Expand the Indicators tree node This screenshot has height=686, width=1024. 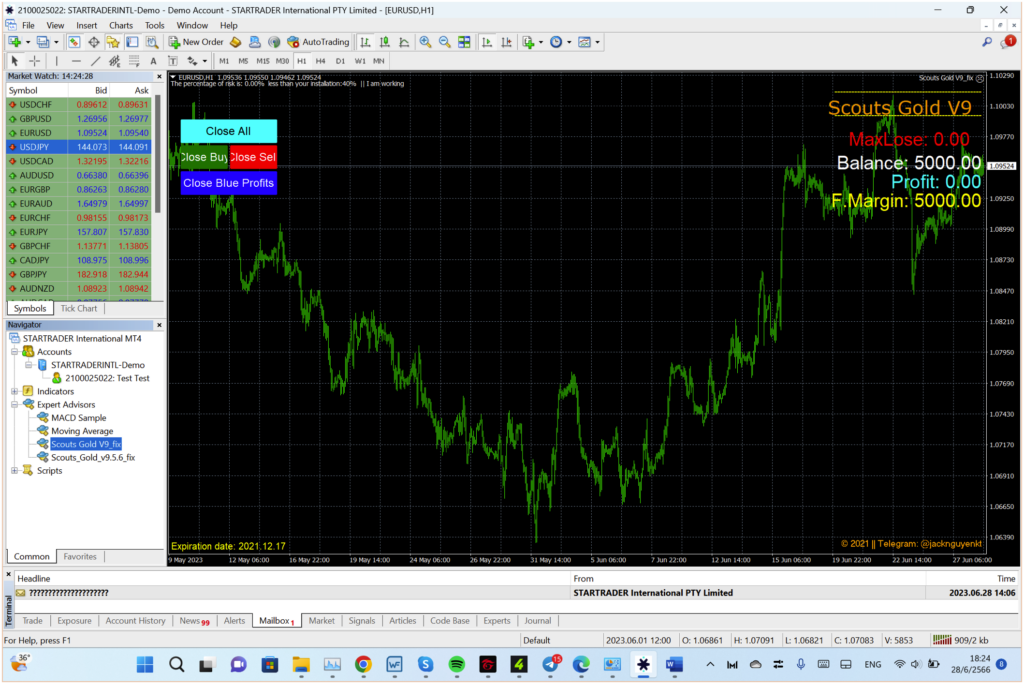[14, 391]
